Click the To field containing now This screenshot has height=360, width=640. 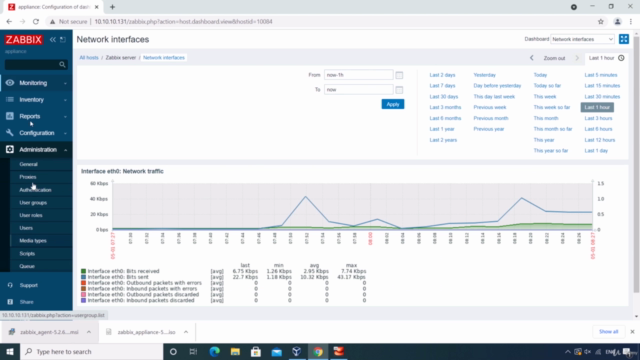pos(358,90)
